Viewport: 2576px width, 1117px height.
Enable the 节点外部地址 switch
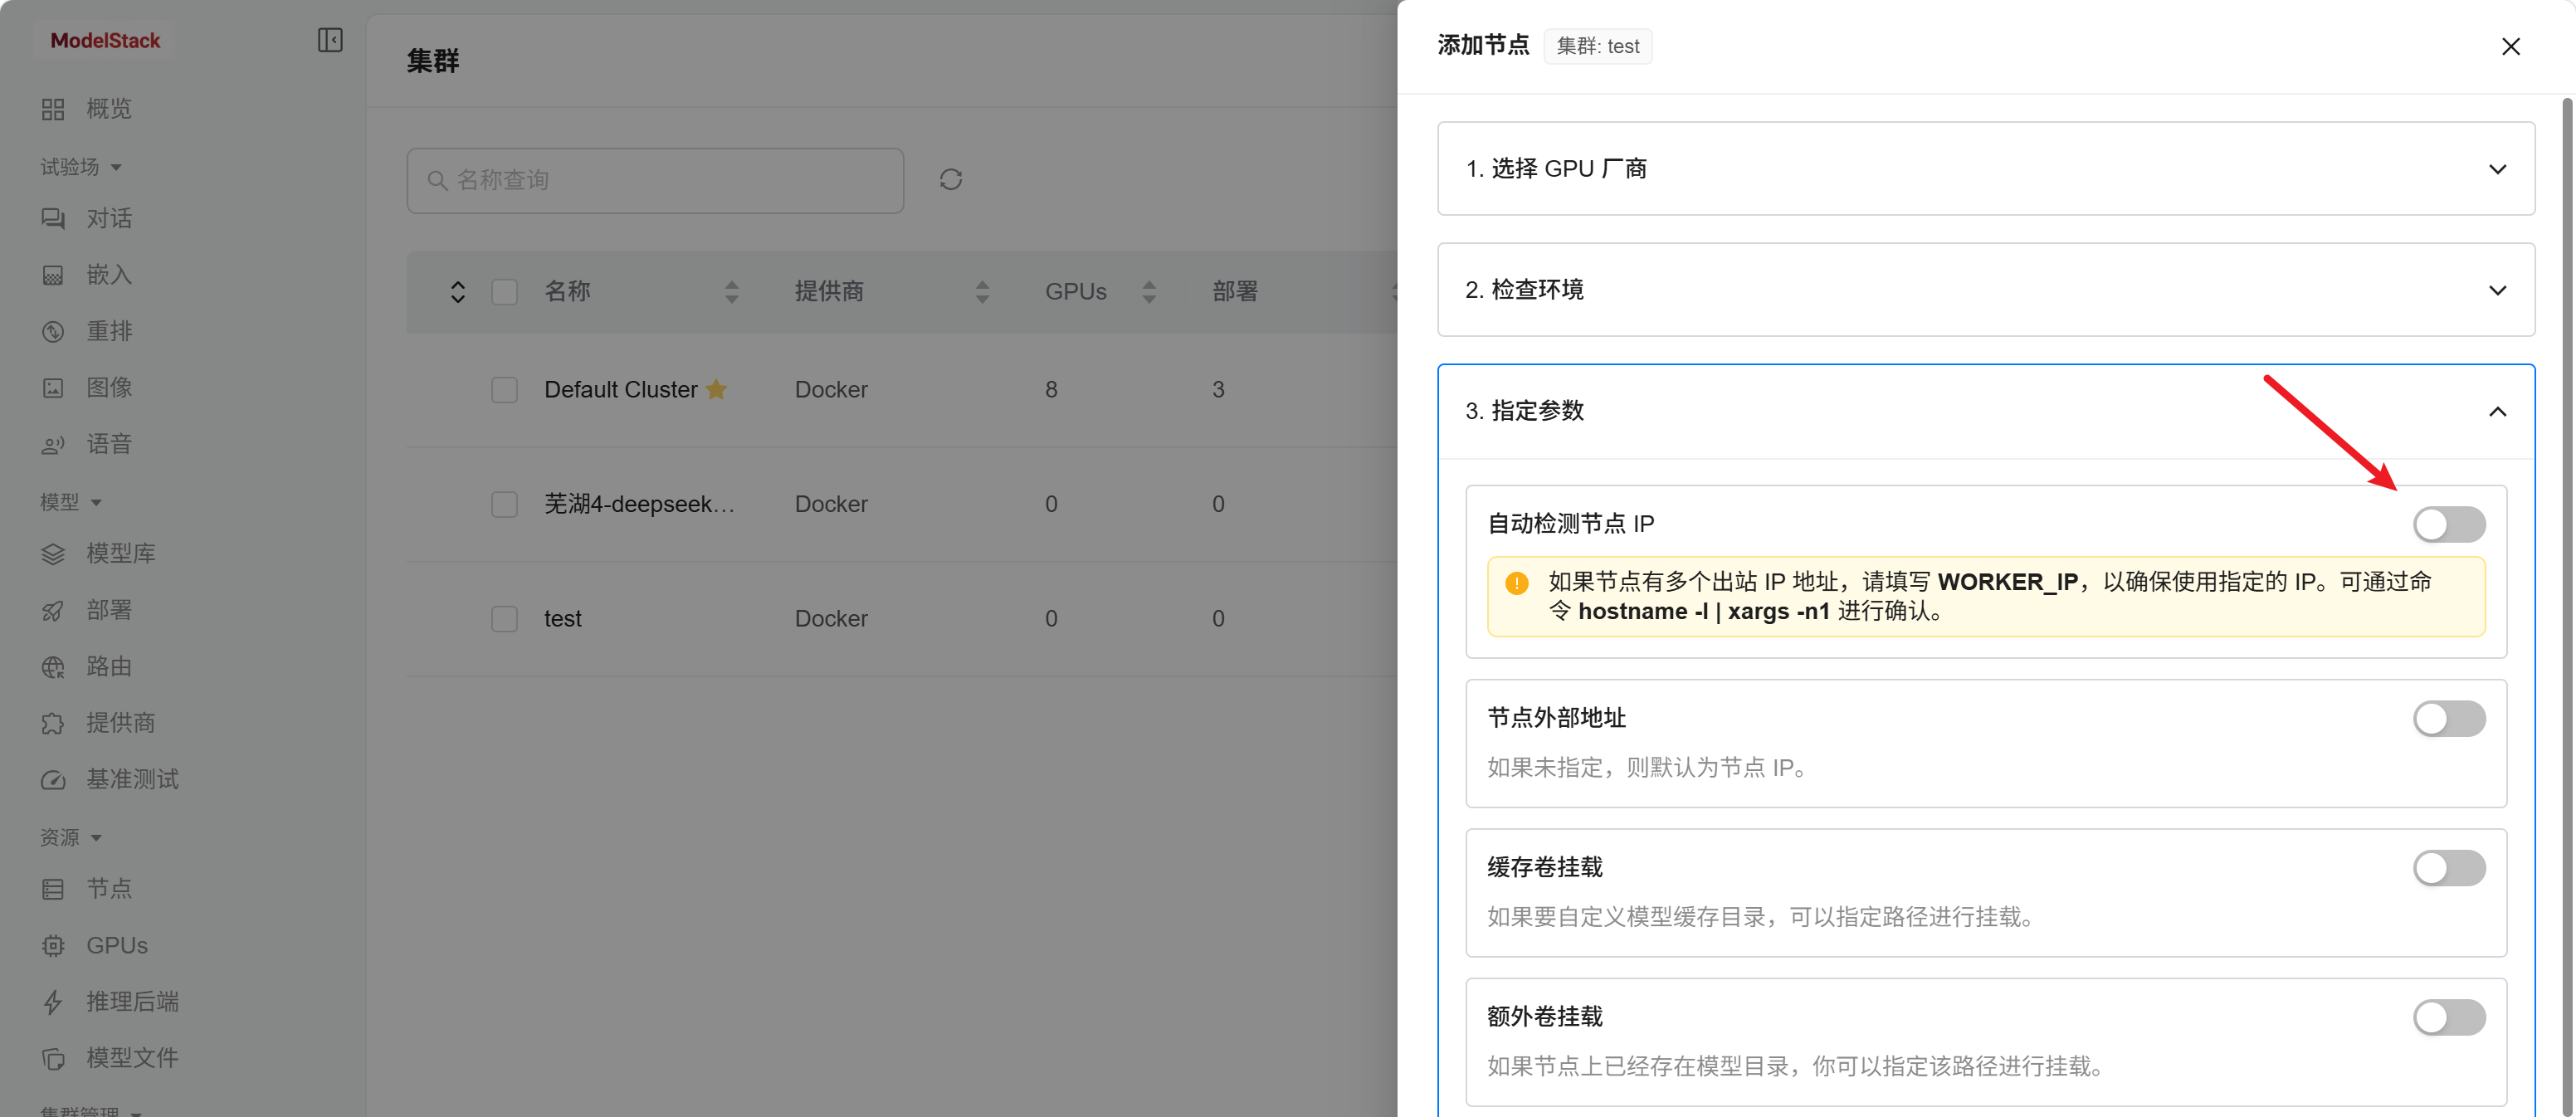[x=2448, y=718]
